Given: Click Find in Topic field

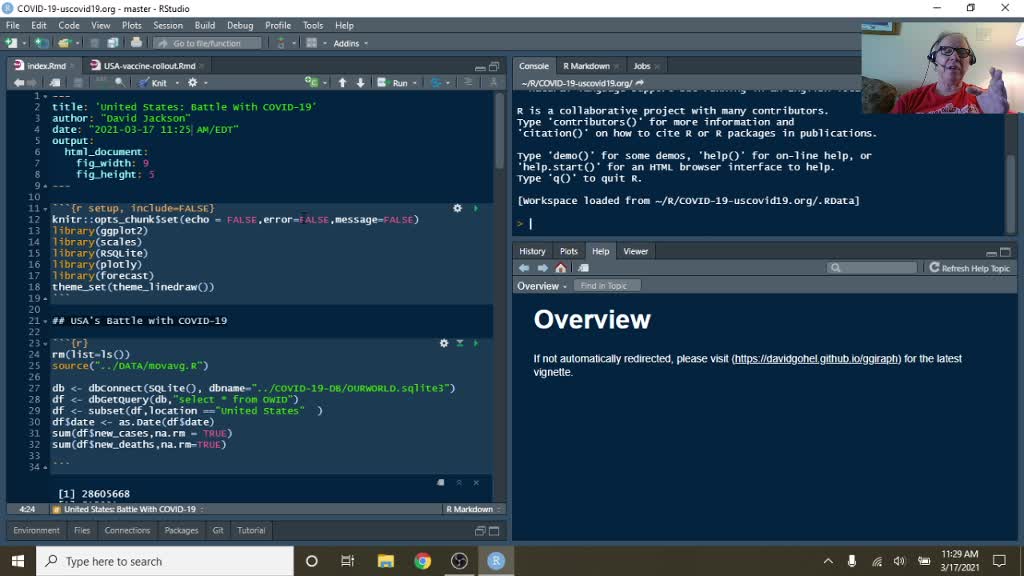Looking at the screenshot, I should point(606,286).
